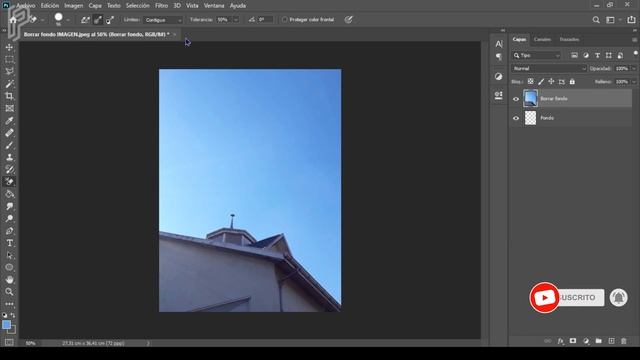The image size is (640, 360).
Task: Open the Archivo menu
Action: [26, 6]
